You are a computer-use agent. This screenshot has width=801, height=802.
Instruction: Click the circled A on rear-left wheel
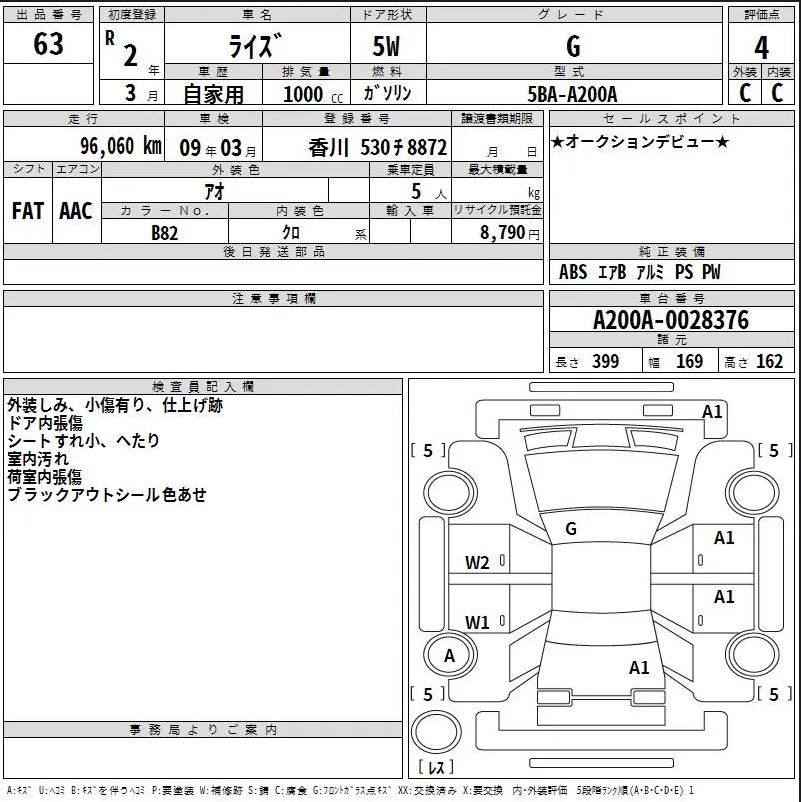(x=449, y=655)
